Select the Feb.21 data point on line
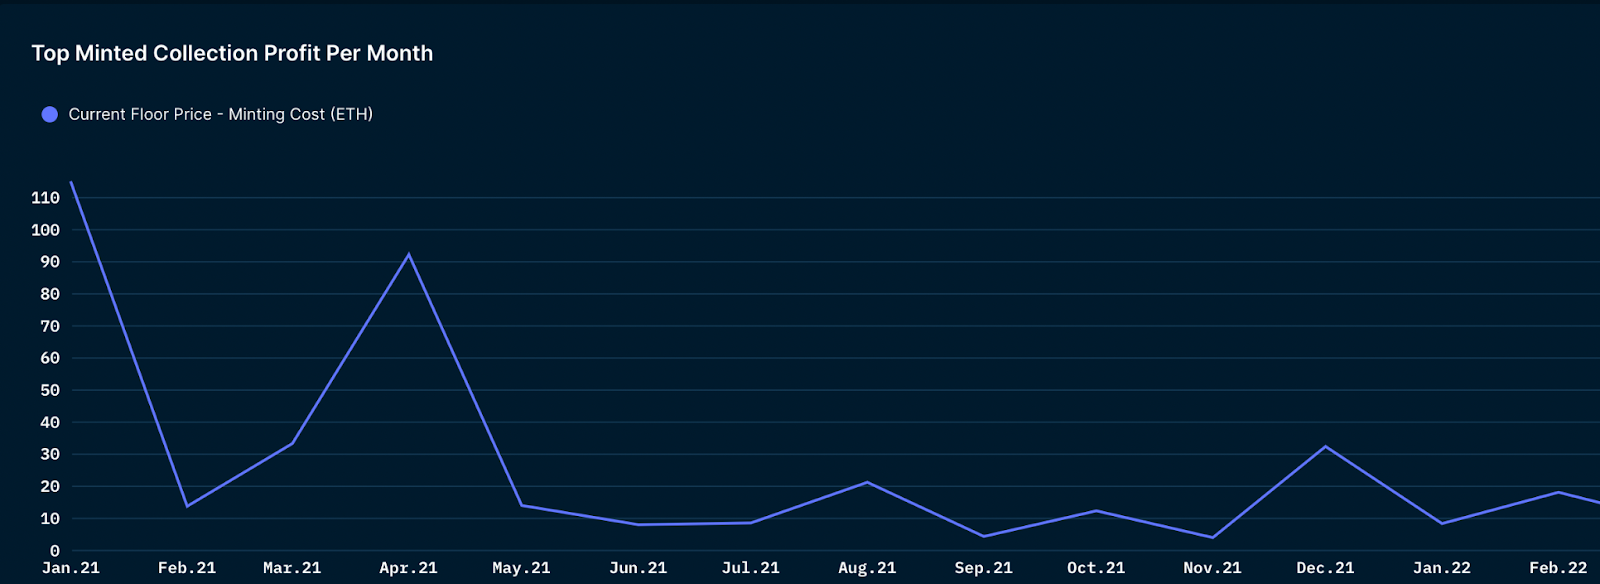Viewport: 1600px width, 584px height. (187, 506)
